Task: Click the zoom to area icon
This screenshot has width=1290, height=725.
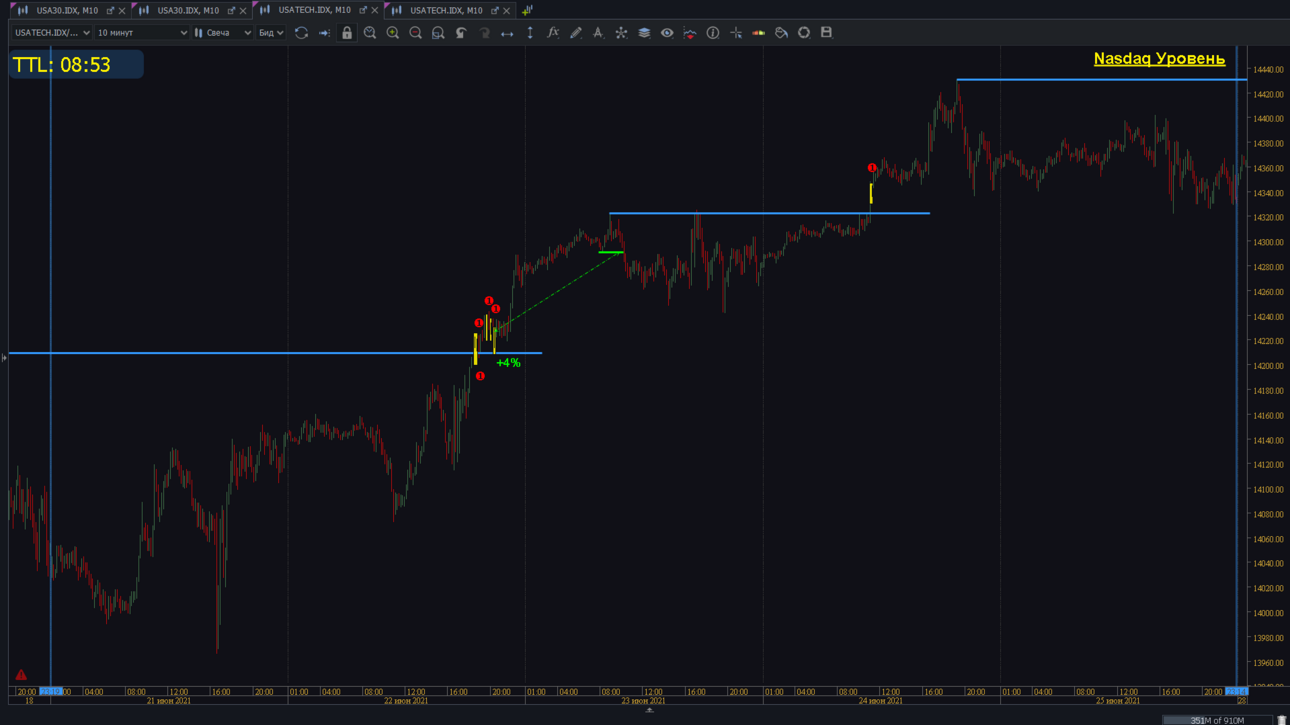Action: click(x=438, y=33)
